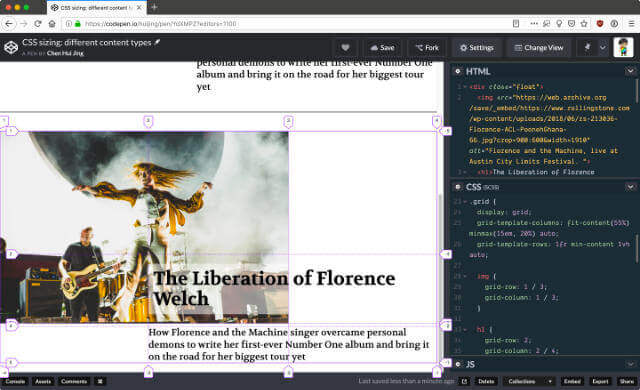
Task: Go forward in browser history
Action: pyautogui.click(x=24, y=24)
